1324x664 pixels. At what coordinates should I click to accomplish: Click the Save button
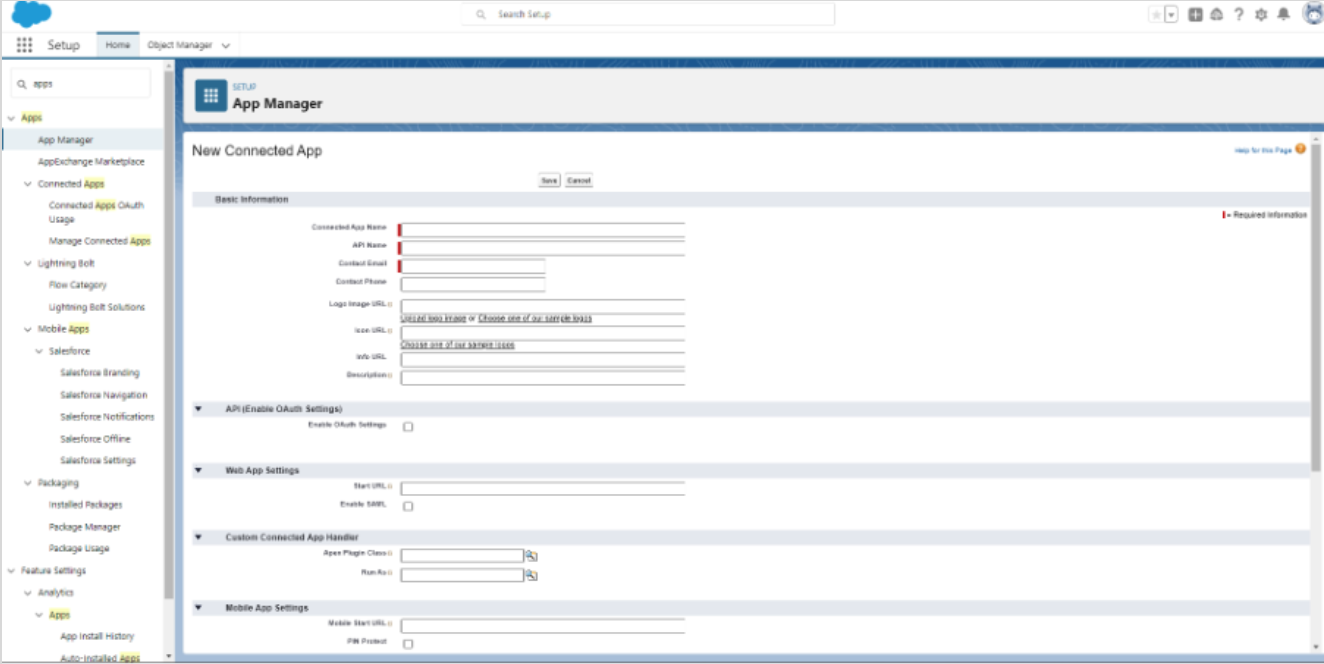point(549,181)
